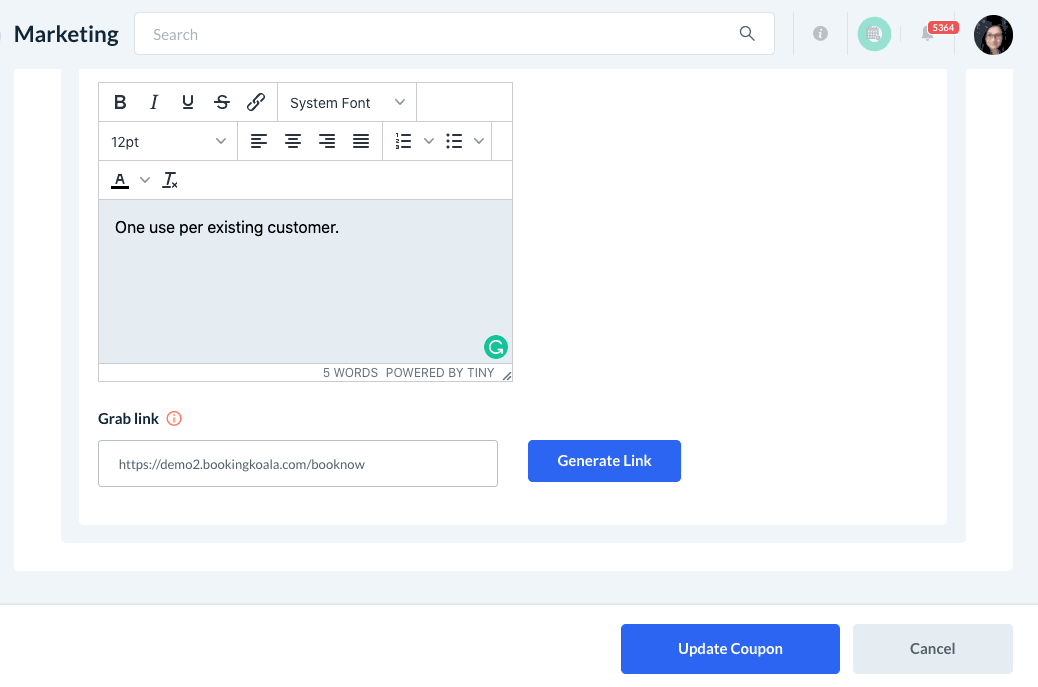This screenshot has width=1038, height=687.
Task: Click the Generate Link button
Action: (604, 461)
